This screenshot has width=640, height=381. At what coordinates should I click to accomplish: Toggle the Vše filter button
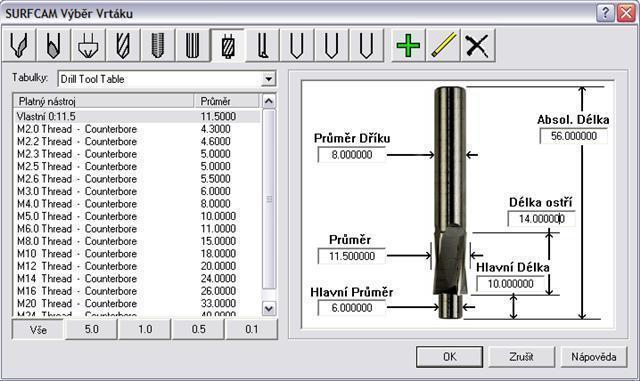point(38,329)
